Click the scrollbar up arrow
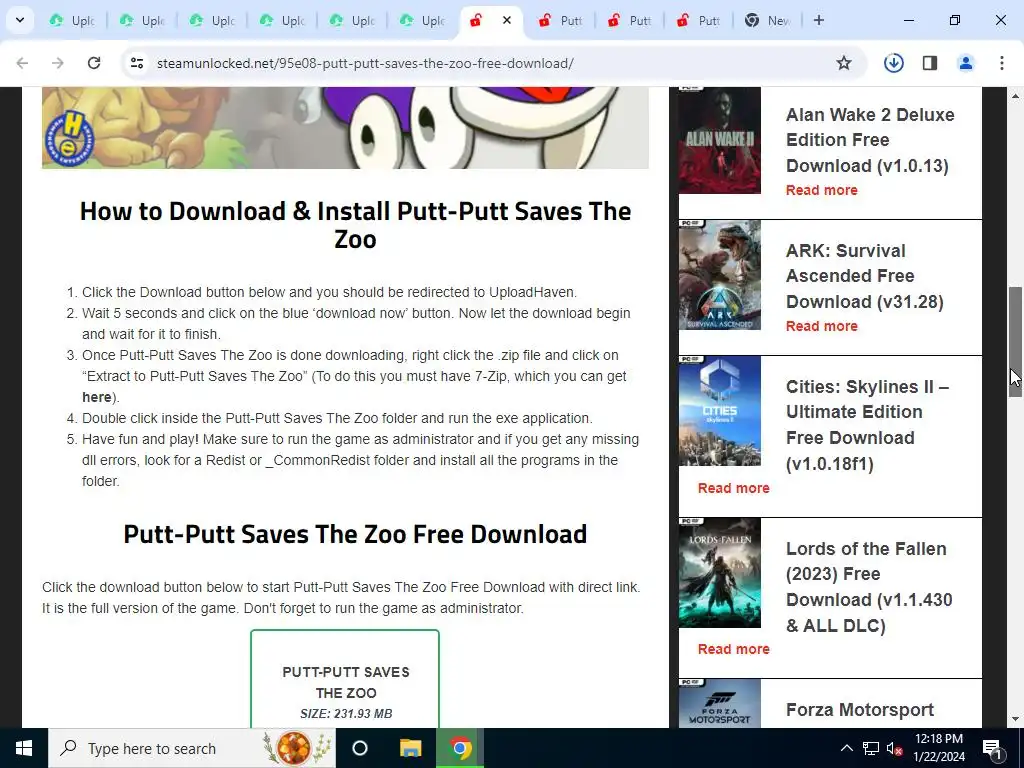1024x768 pixels. [1015, 96]
